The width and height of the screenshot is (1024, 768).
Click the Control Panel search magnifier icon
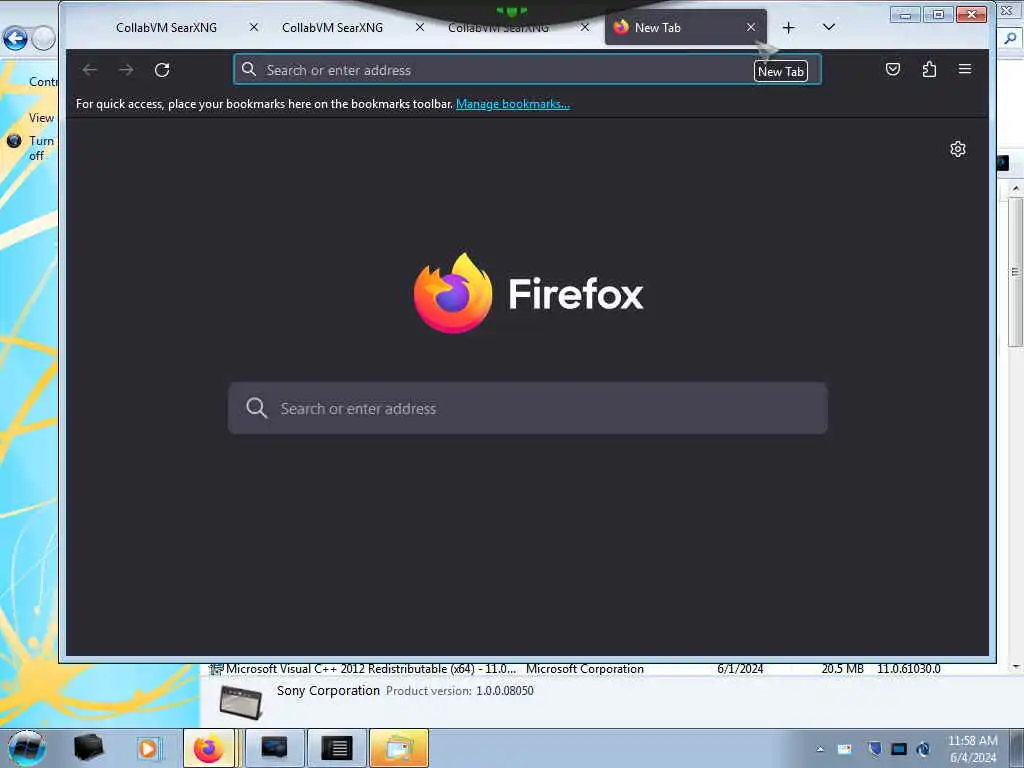pos(1010,39)
